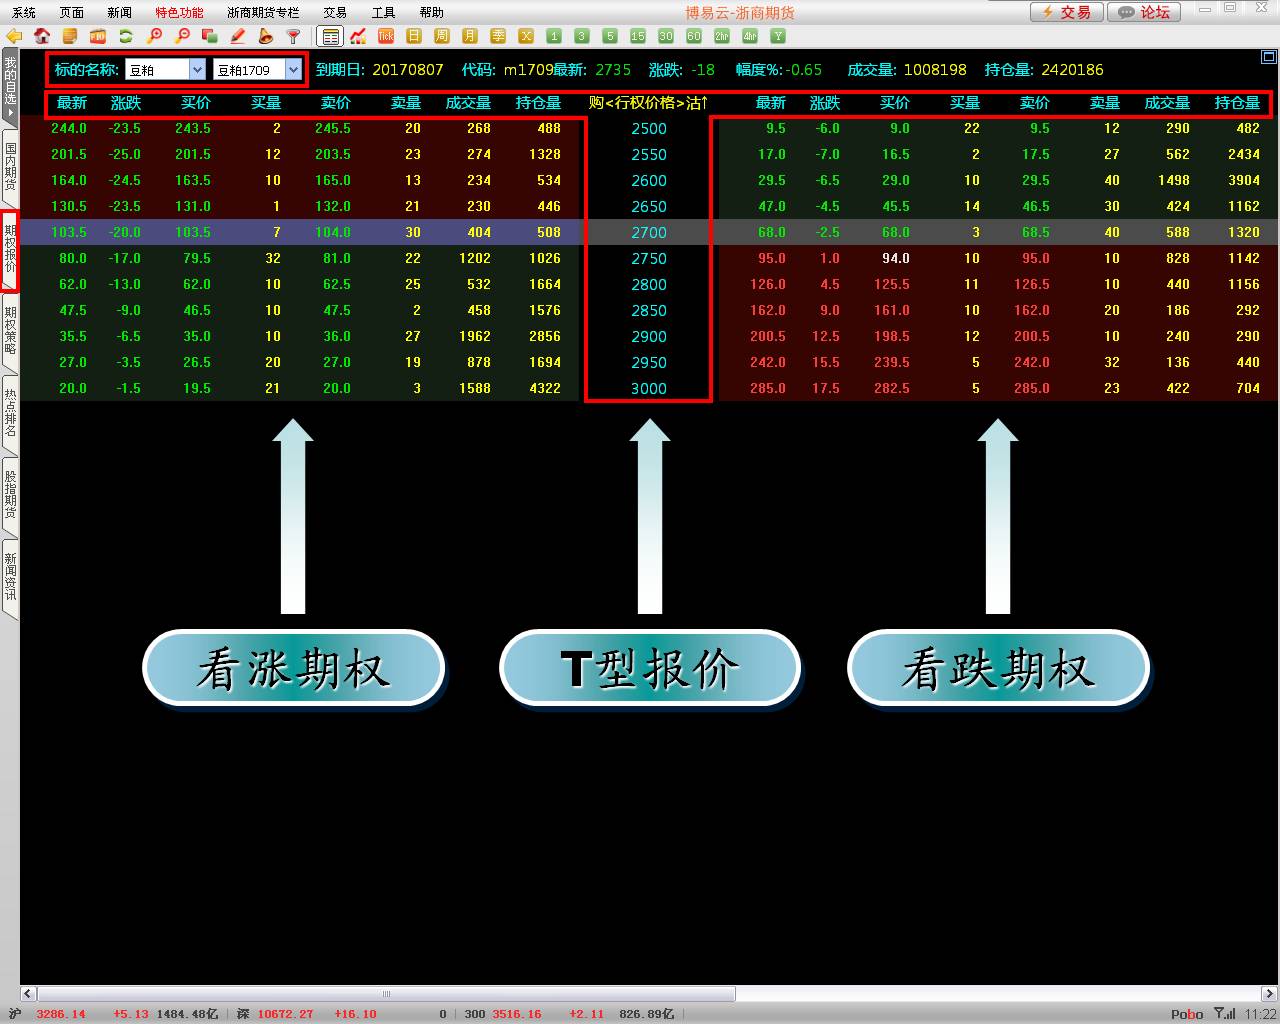Switch to daily 日 chart period
The image size is (1280, 1024).
[414, 36]
